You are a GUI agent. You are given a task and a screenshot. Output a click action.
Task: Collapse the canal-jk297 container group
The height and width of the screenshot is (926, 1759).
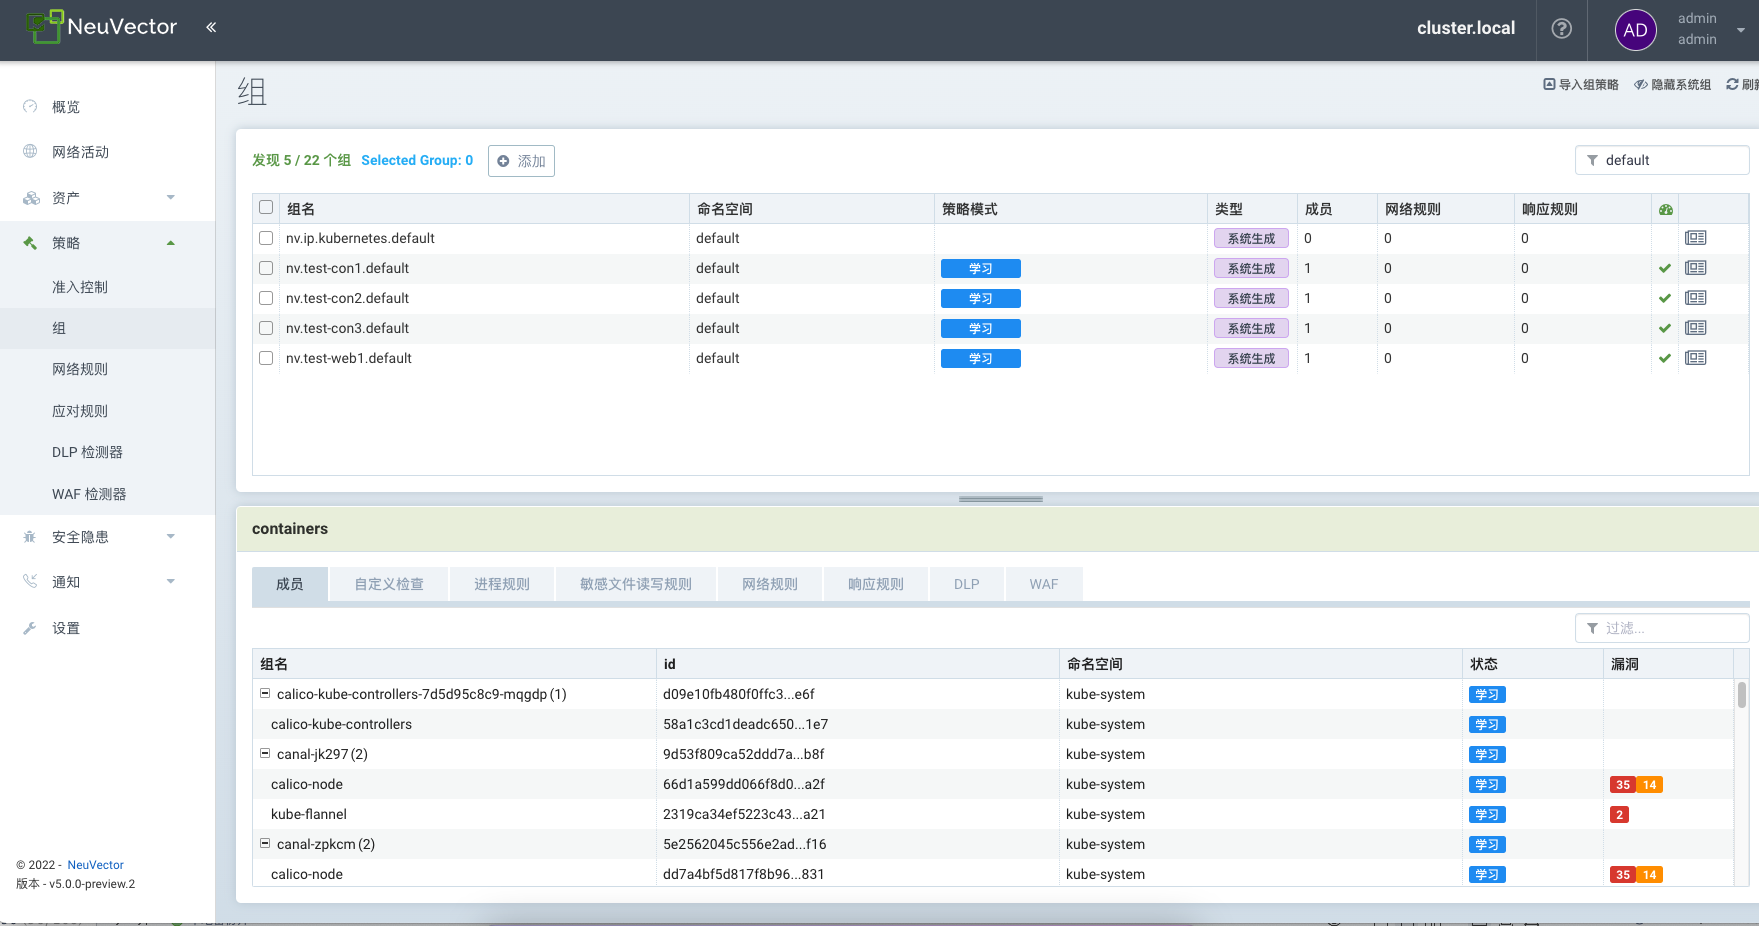click(x=265, y=753)
